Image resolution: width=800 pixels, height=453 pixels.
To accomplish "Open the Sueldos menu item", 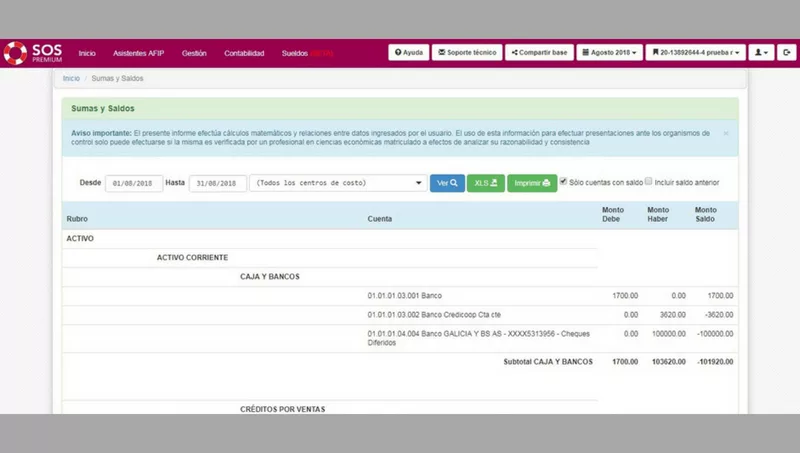I will (295, 53).
